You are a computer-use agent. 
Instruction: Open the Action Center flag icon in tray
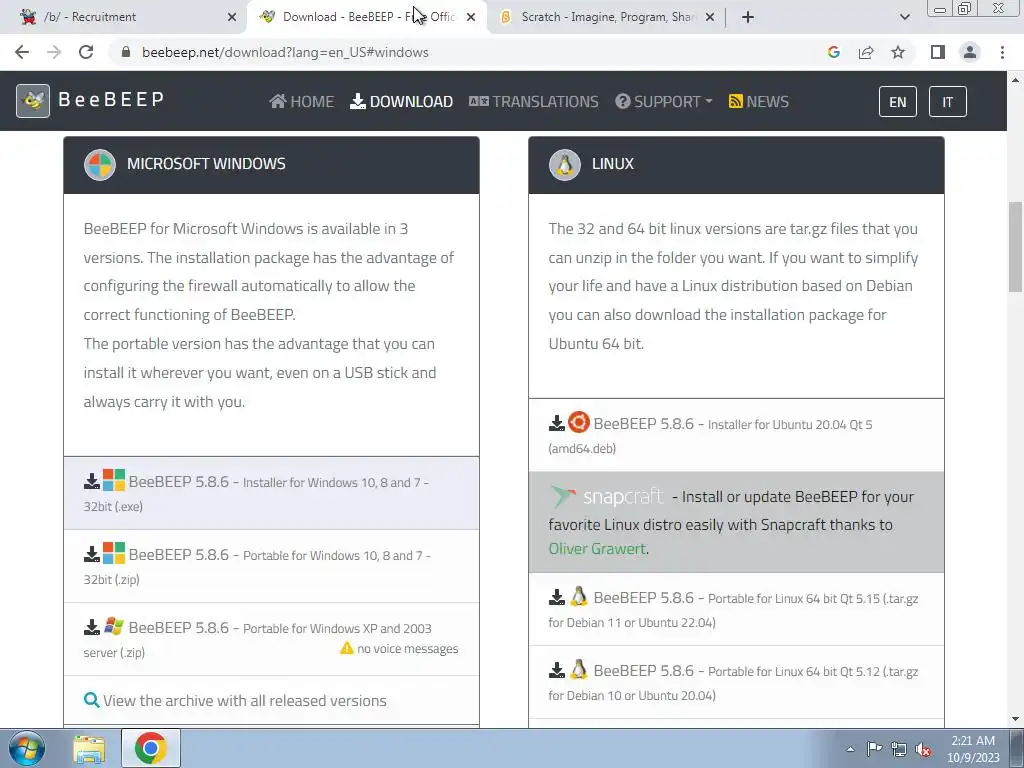[874, 748]
